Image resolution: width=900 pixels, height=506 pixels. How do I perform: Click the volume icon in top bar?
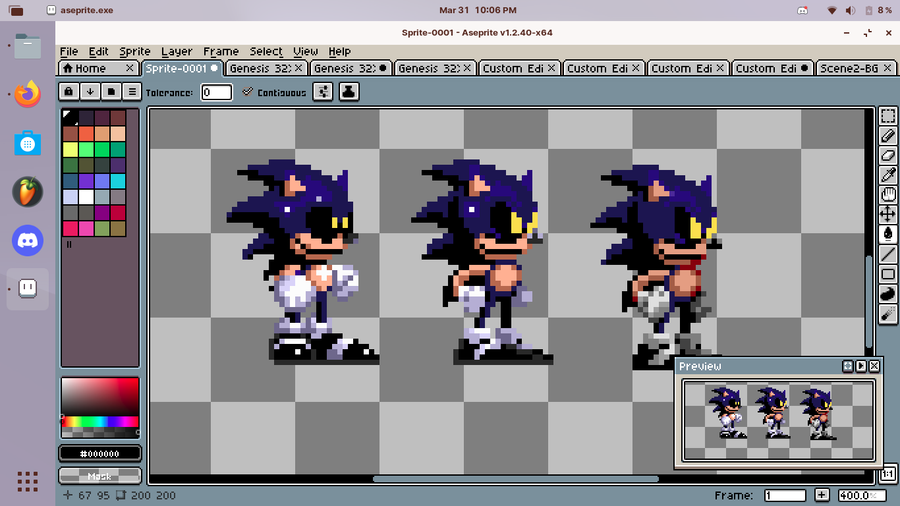(x=850, y=10)
